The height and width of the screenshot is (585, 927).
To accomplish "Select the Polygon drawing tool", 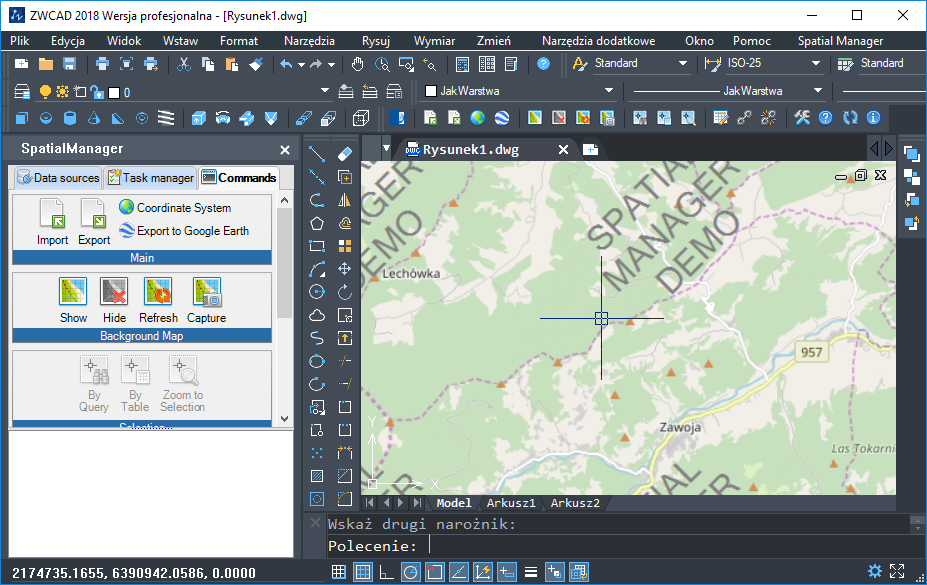I will coord(317,223).
